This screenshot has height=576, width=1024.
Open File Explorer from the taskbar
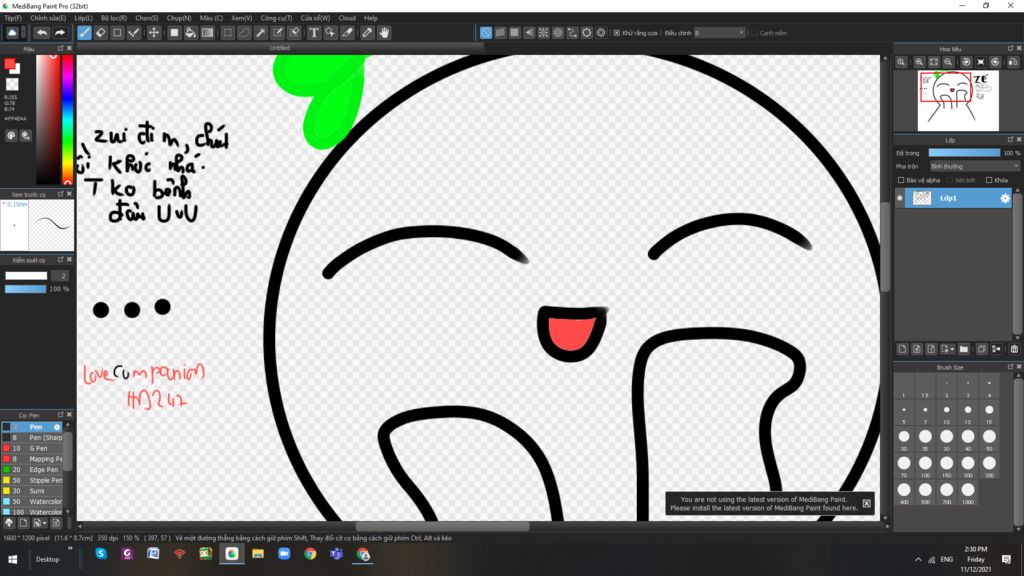coord(258,554)
